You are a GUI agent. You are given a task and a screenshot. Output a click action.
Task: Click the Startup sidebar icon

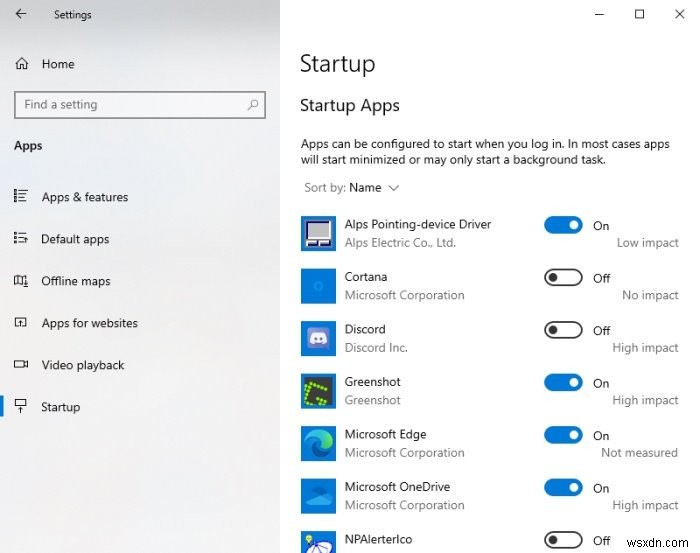pyautogui.click(x=21, y=406)
